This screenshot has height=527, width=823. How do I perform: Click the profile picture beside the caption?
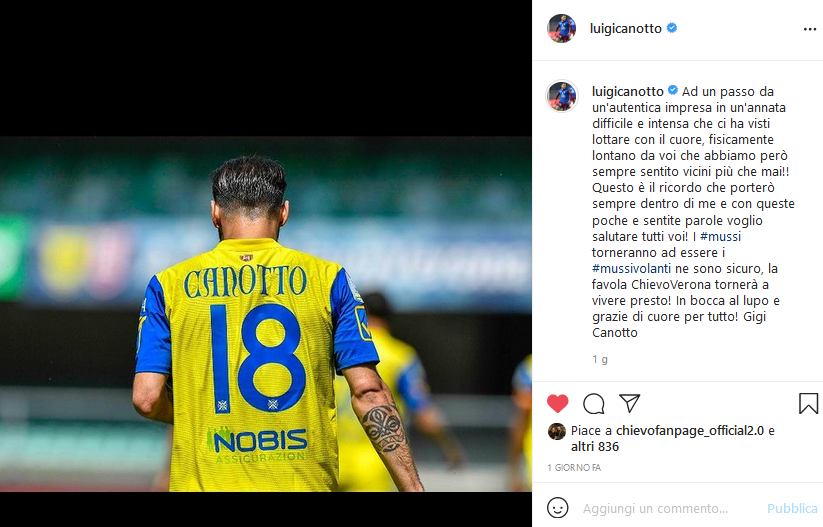point(562,96)
